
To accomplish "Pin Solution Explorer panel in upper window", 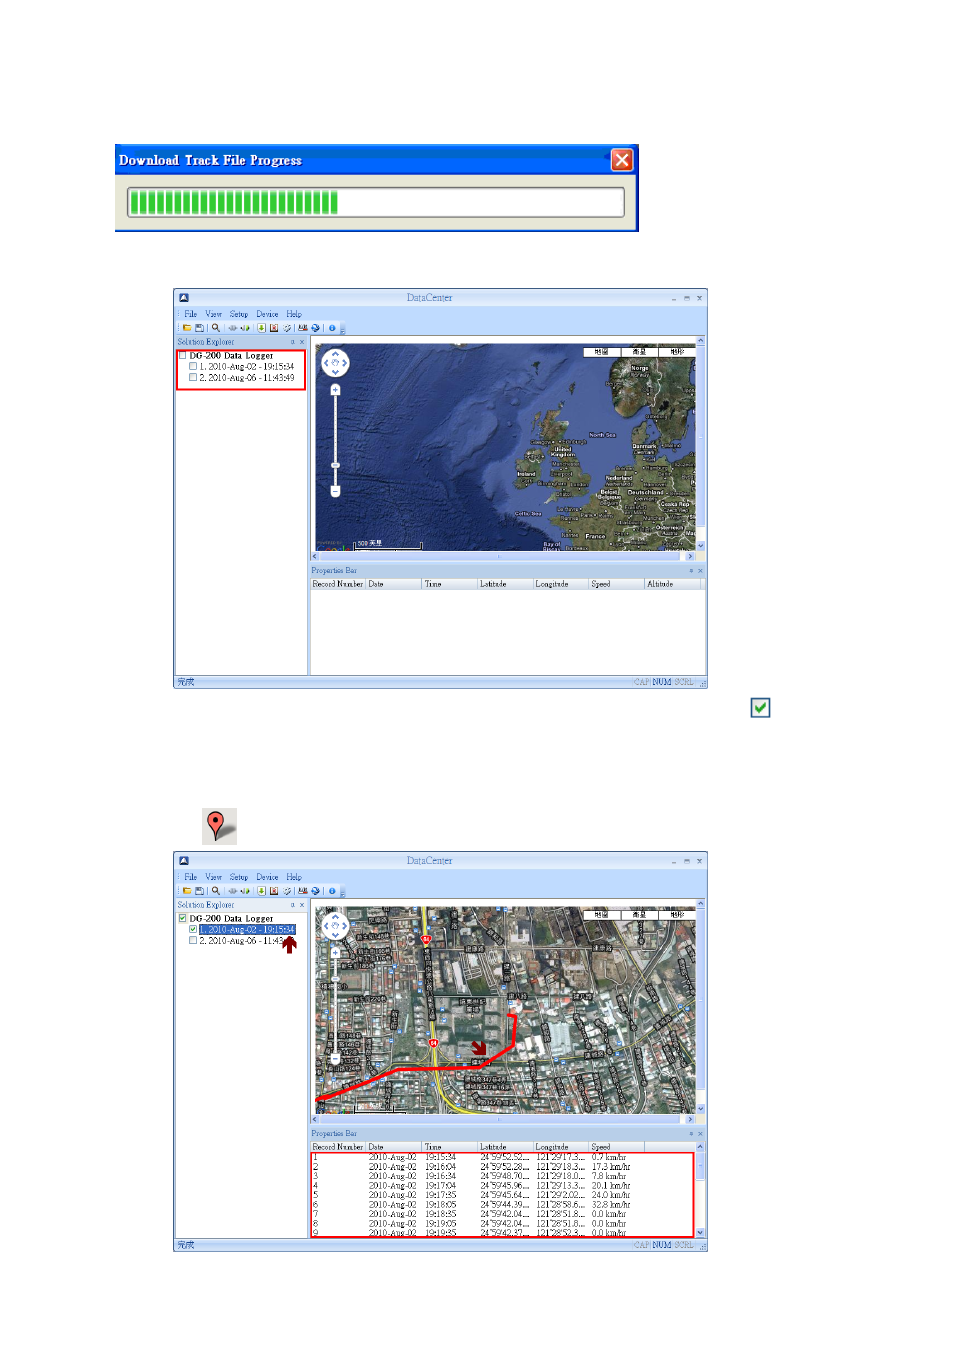I will pyautogui.click(x=293, y=342).
